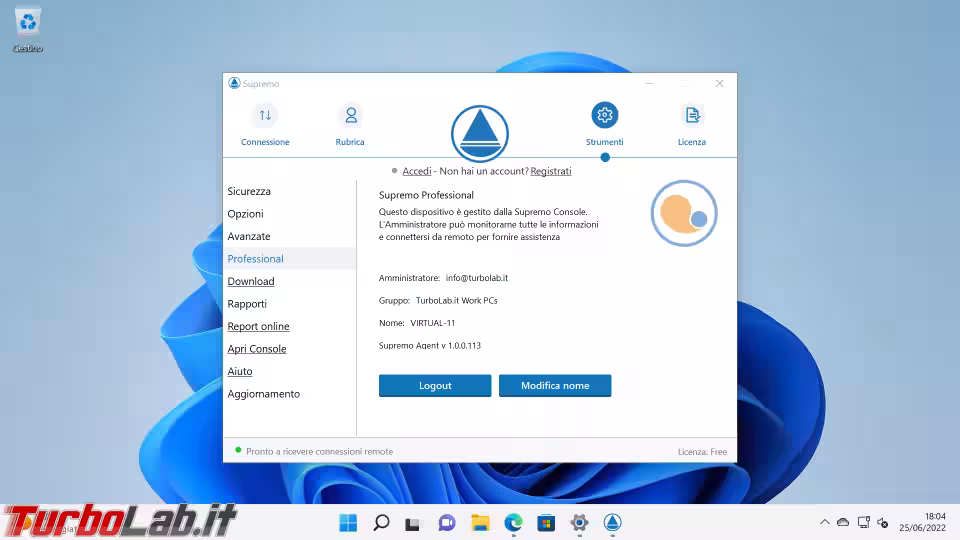Select the Strumenti gear icon
Image resolution: width=960 pixels, height=540 pixels.
coord(604,116)
